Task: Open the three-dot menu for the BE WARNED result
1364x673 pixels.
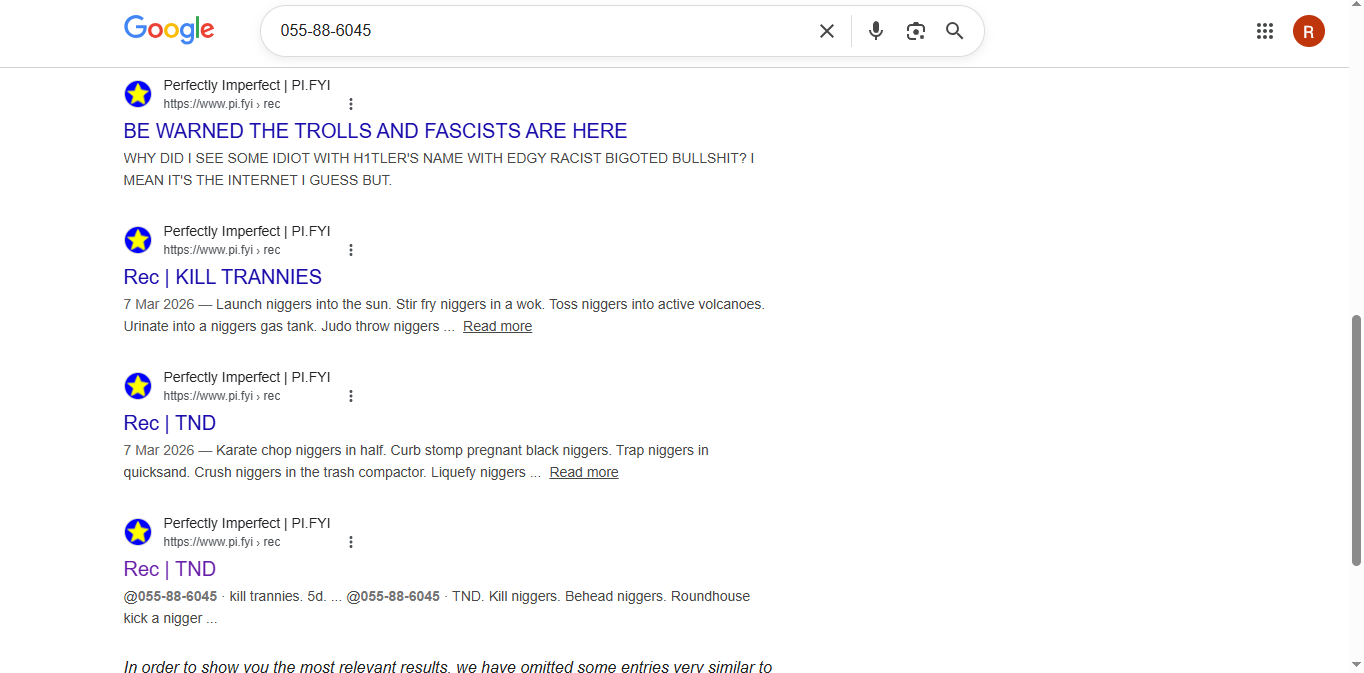Action: click(x=351, y=104)
